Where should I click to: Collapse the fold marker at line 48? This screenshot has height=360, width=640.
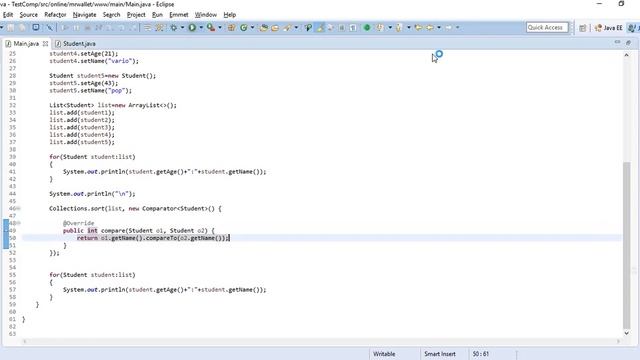tap(19, 223)
